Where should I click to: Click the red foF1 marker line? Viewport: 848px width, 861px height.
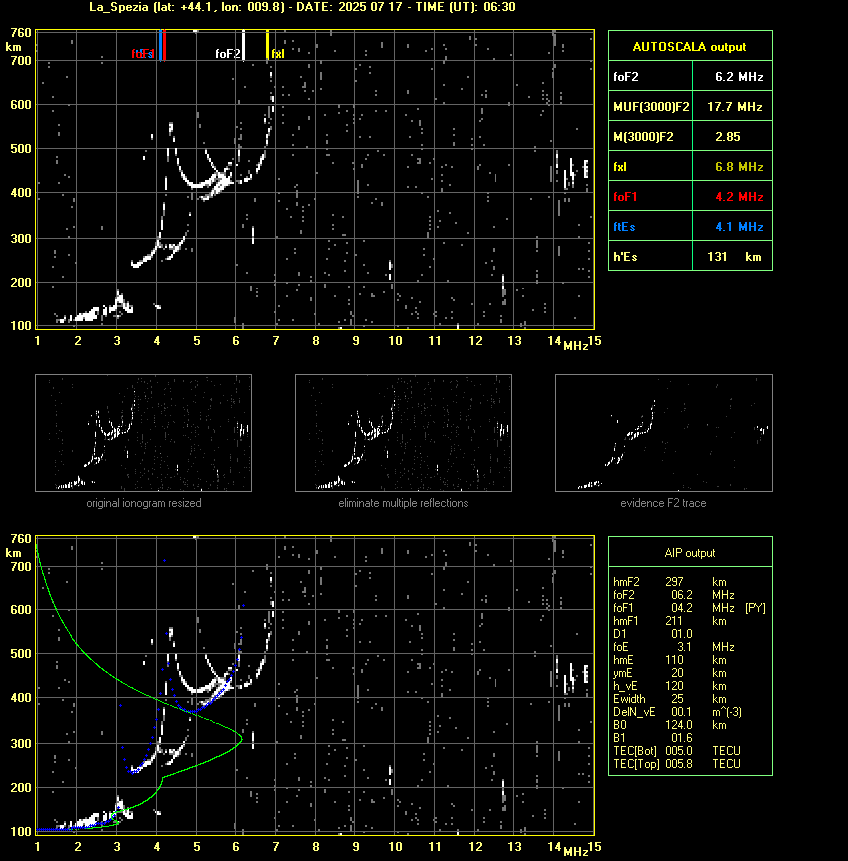[x=164, y=45]
